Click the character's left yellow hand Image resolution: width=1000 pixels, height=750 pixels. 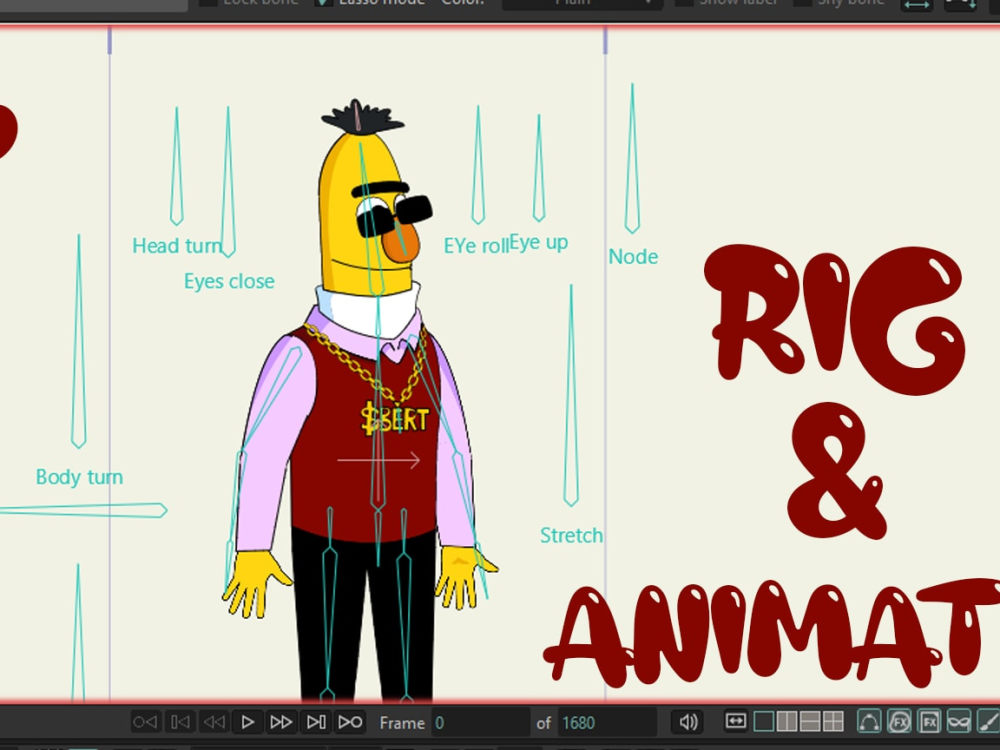point(255,585)
